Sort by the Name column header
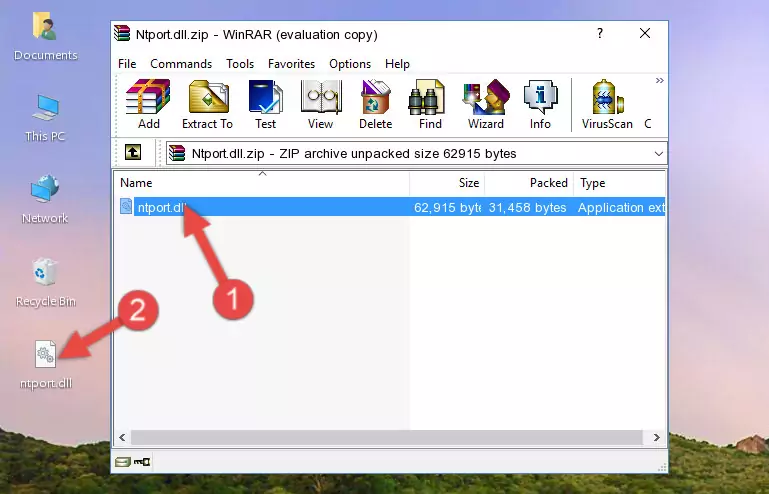This screenshot has height=494, width=769. [262, 182]
